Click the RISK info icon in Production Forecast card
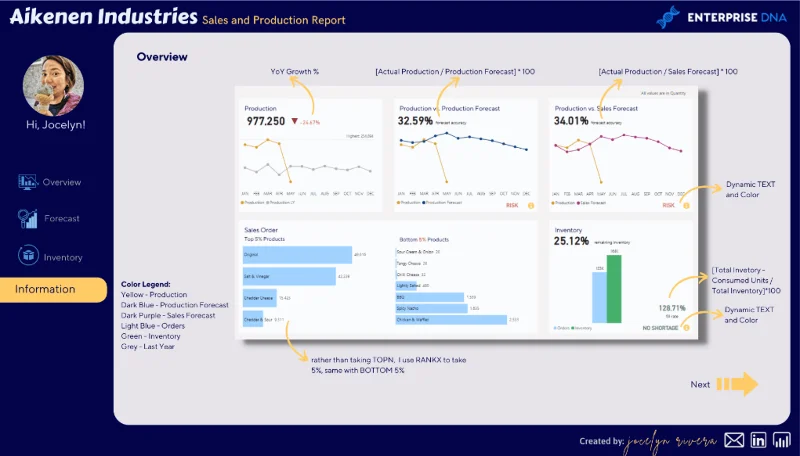 531,206
